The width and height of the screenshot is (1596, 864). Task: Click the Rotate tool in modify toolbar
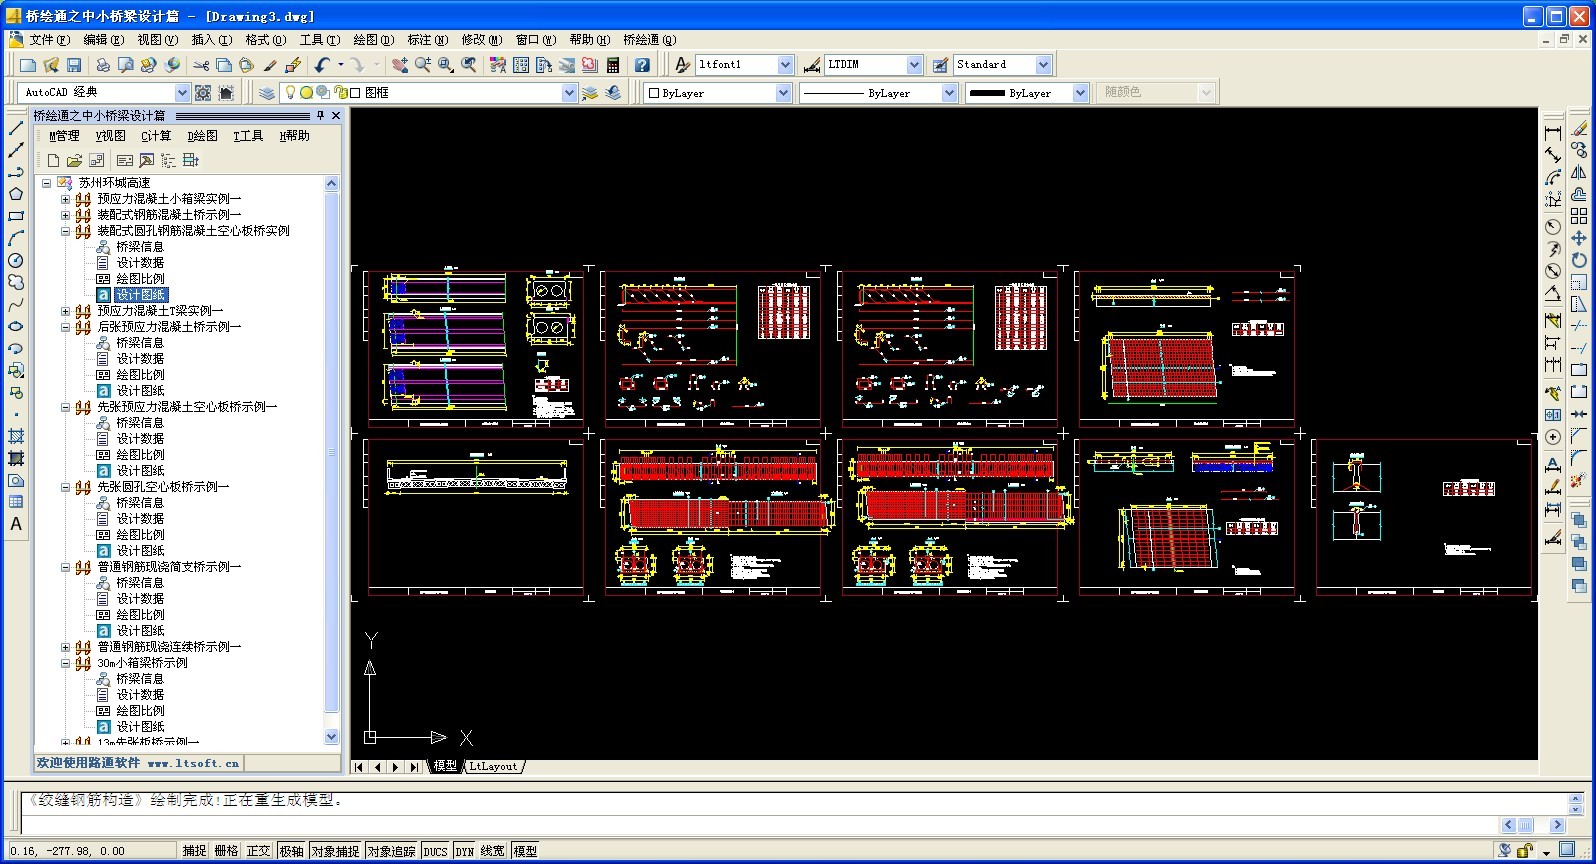coord(1579,260)
